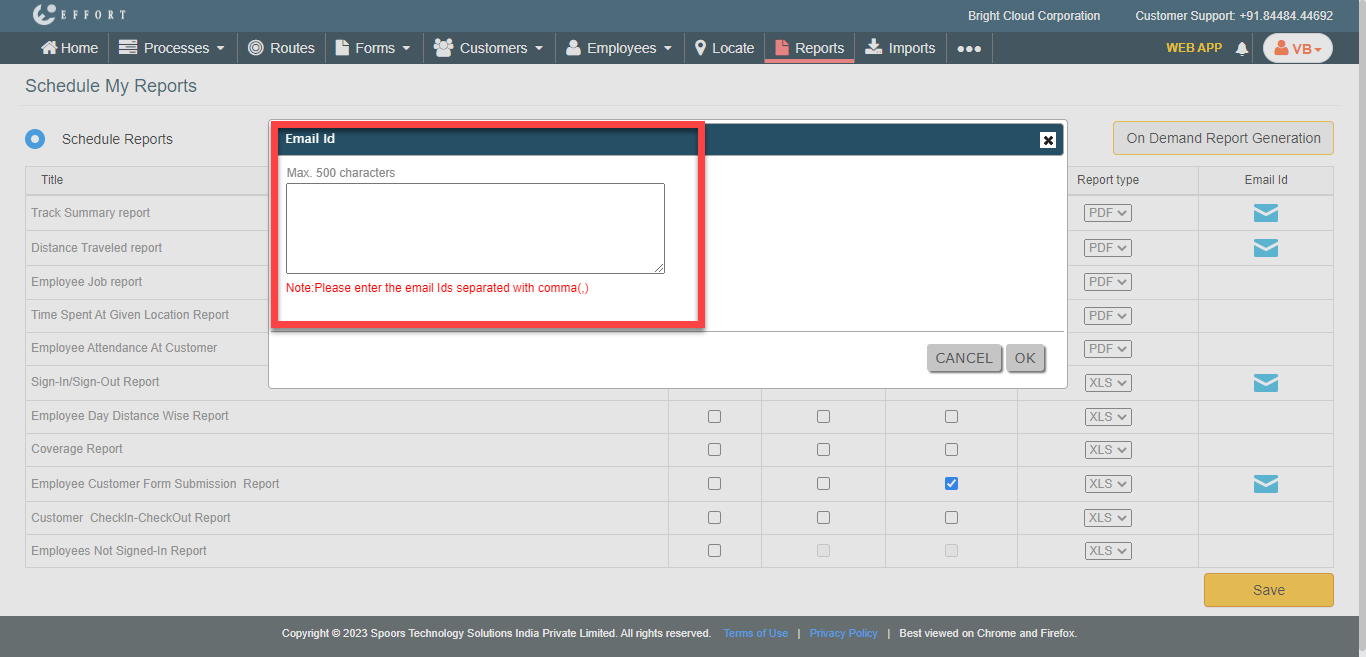This screenshot has width=1366, height=657.
Task: Click the three-dots more menu icon
Action: [x=968, y=48]
